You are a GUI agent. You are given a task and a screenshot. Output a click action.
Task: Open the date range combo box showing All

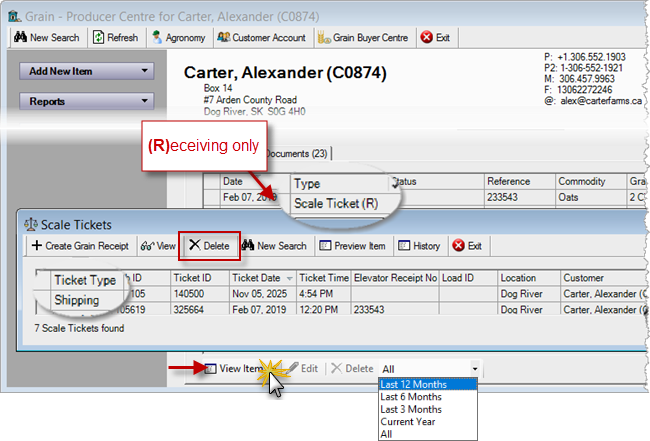click(x=429, y=369)
